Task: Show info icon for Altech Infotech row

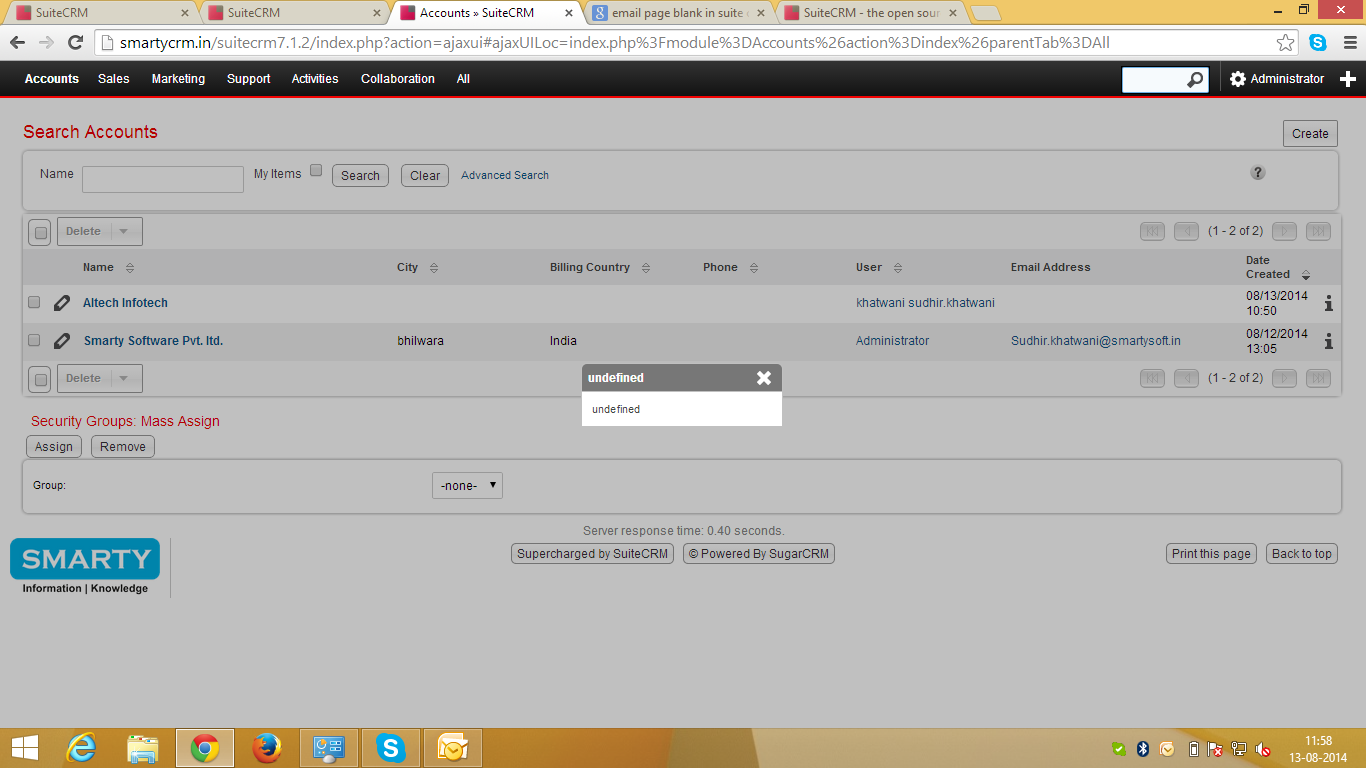Action: 1329,303
